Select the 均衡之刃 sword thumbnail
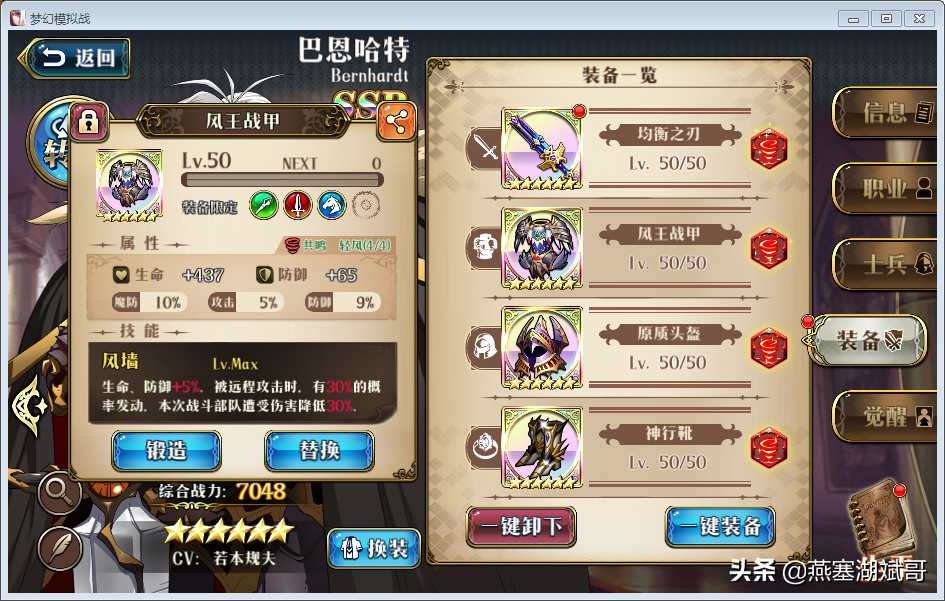 tap(542, 149)
